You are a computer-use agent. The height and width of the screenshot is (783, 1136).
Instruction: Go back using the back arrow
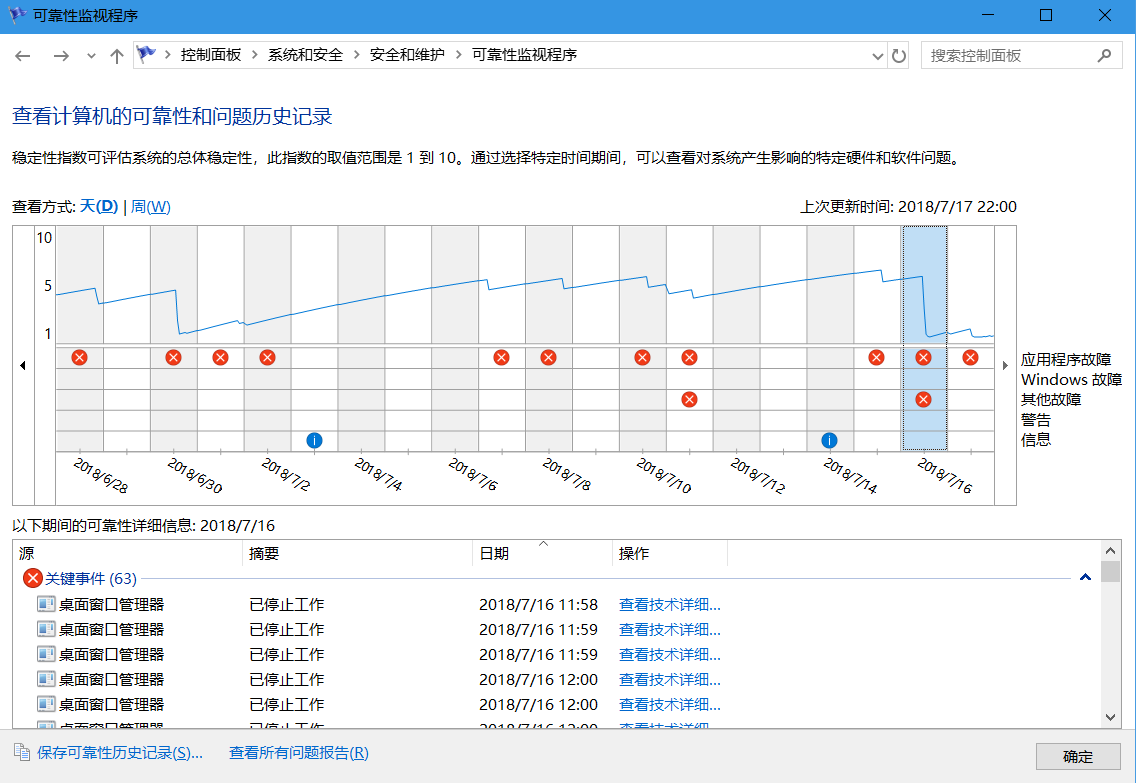[22, 56]
